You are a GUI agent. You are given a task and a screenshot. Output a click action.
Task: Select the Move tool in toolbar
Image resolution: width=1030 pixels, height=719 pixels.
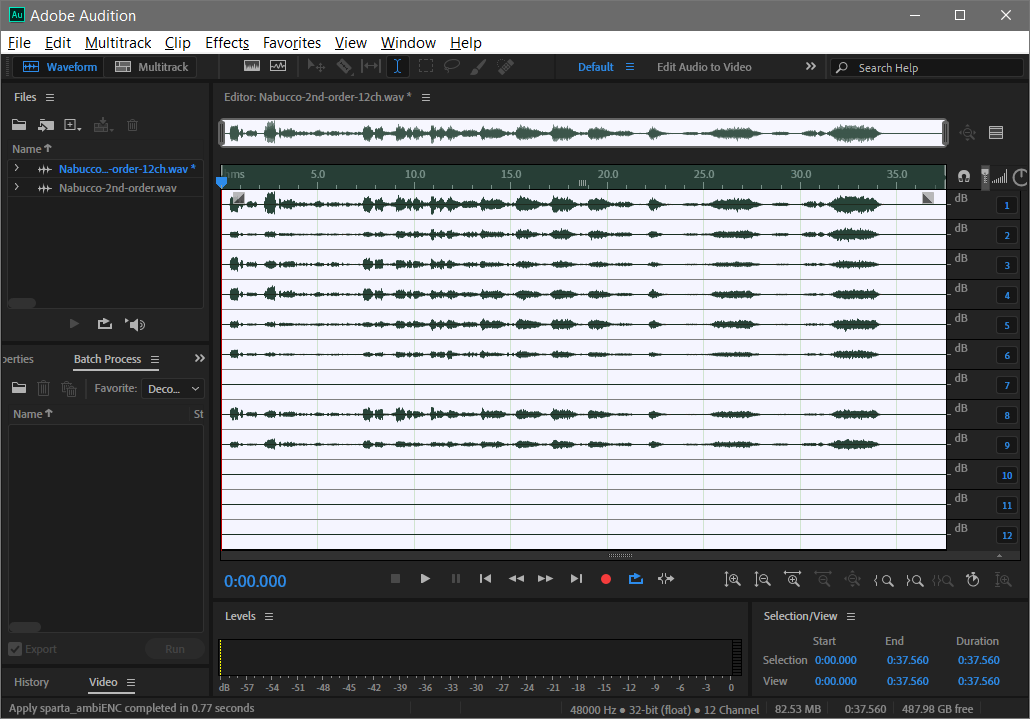(x=316, y=66)
